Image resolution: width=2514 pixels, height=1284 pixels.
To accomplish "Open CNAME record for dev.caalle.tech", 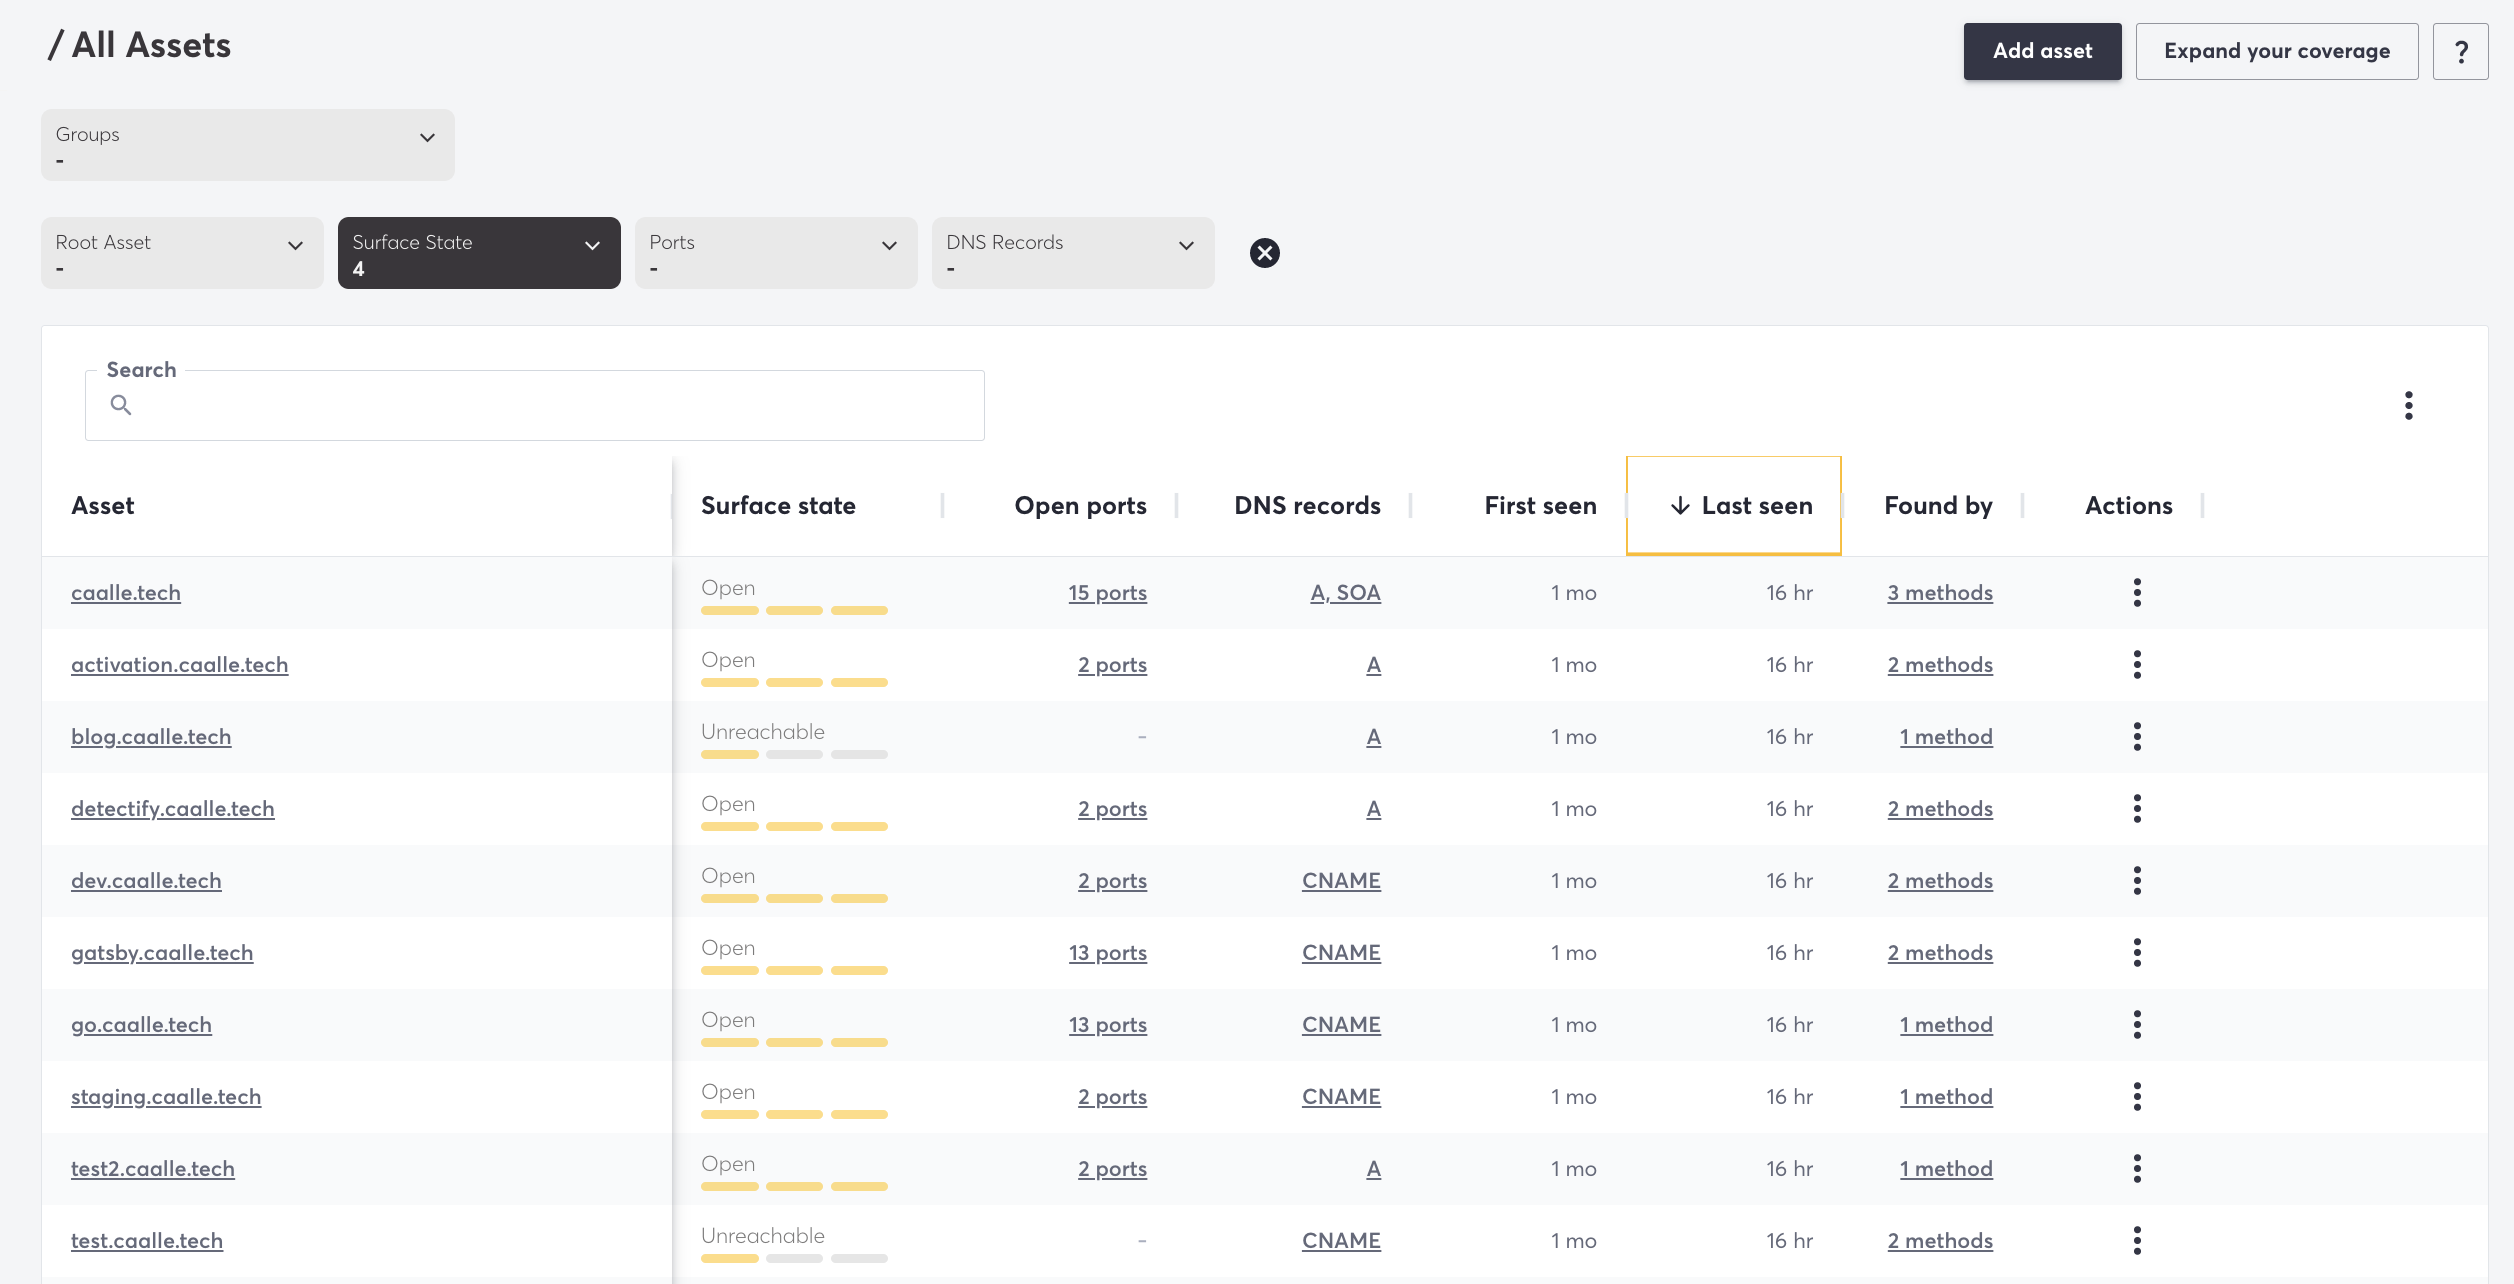I will click(1341, 880).
